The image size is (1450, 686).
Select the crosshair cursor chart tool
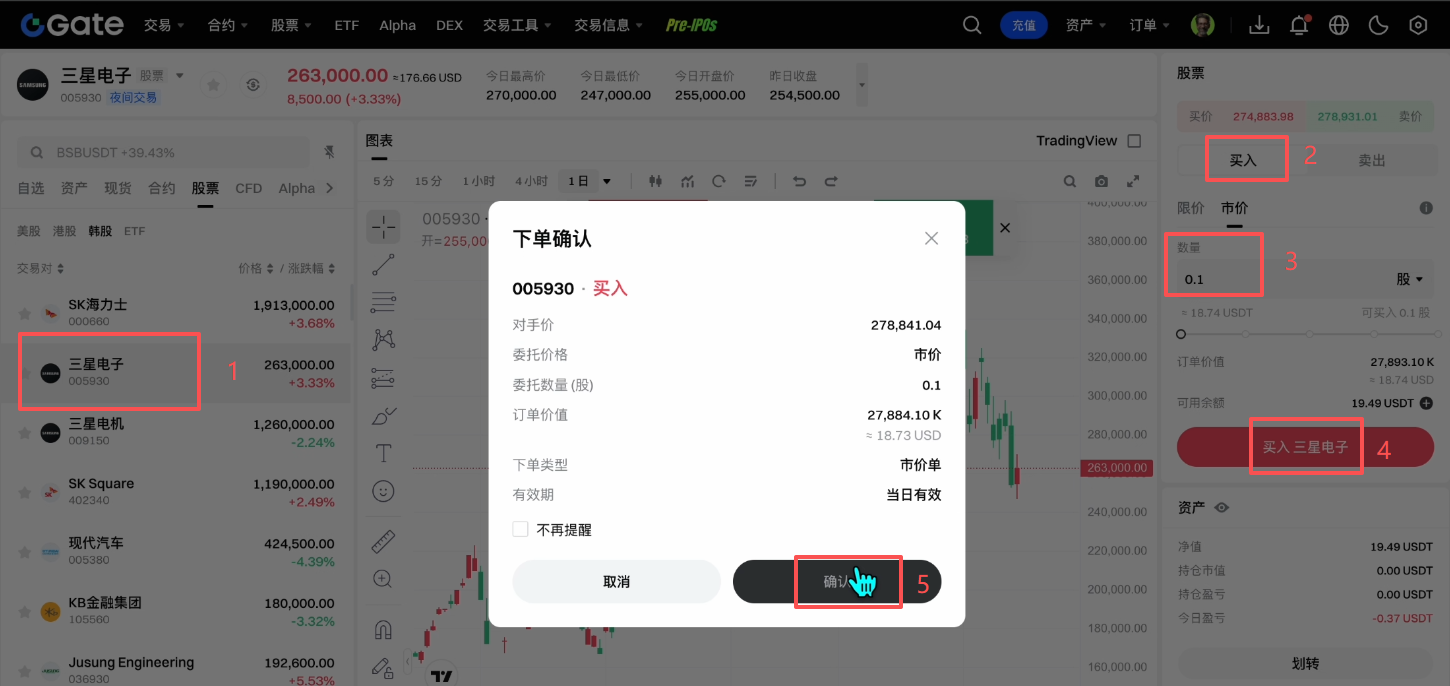383,227
